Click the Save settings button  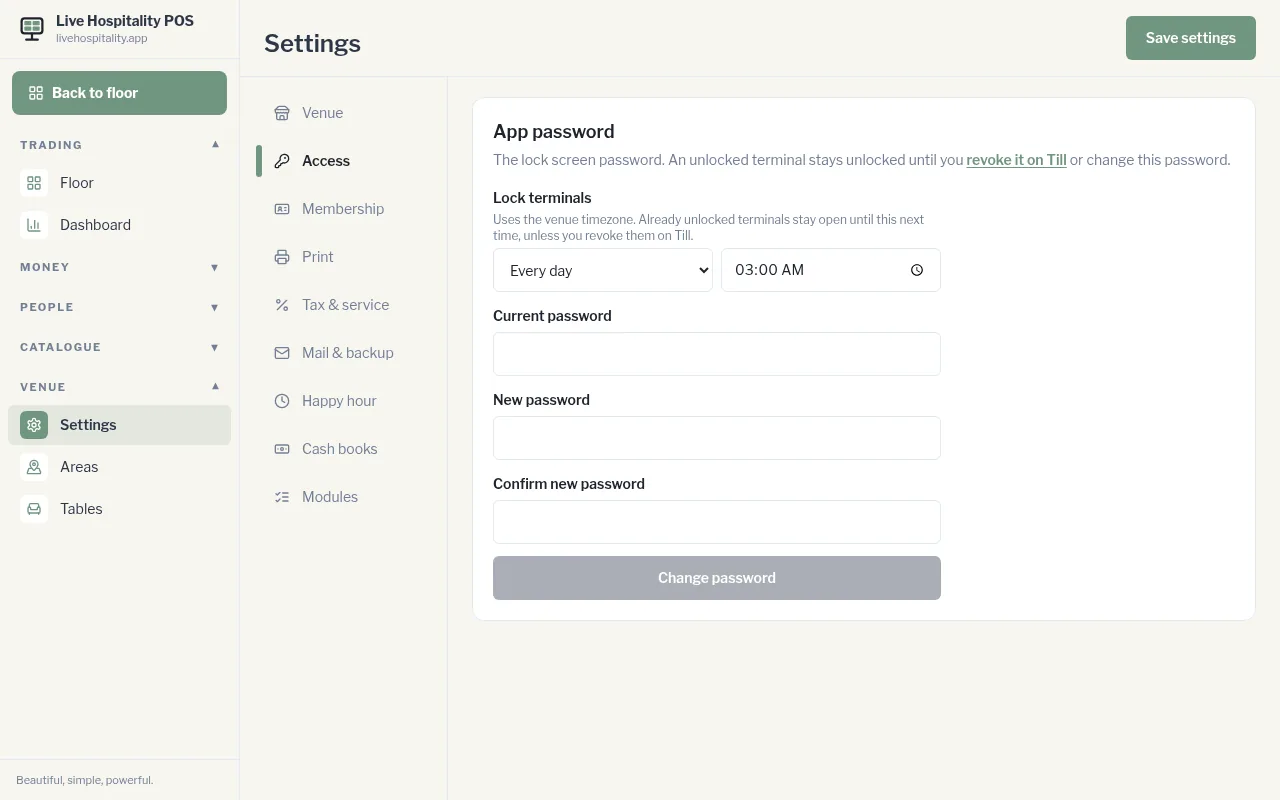point(1191,38)
